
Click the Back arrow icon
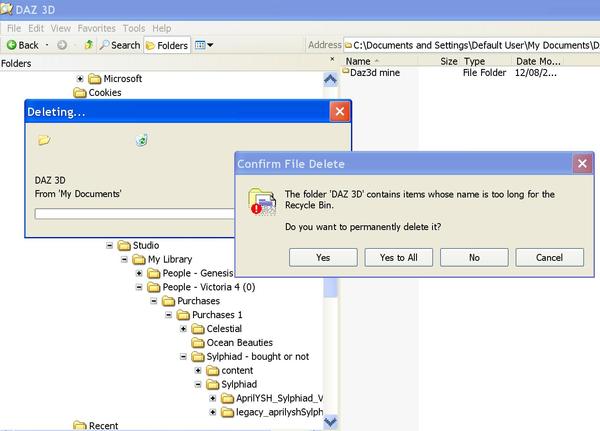pyautogui.click(x=11, y=45)
